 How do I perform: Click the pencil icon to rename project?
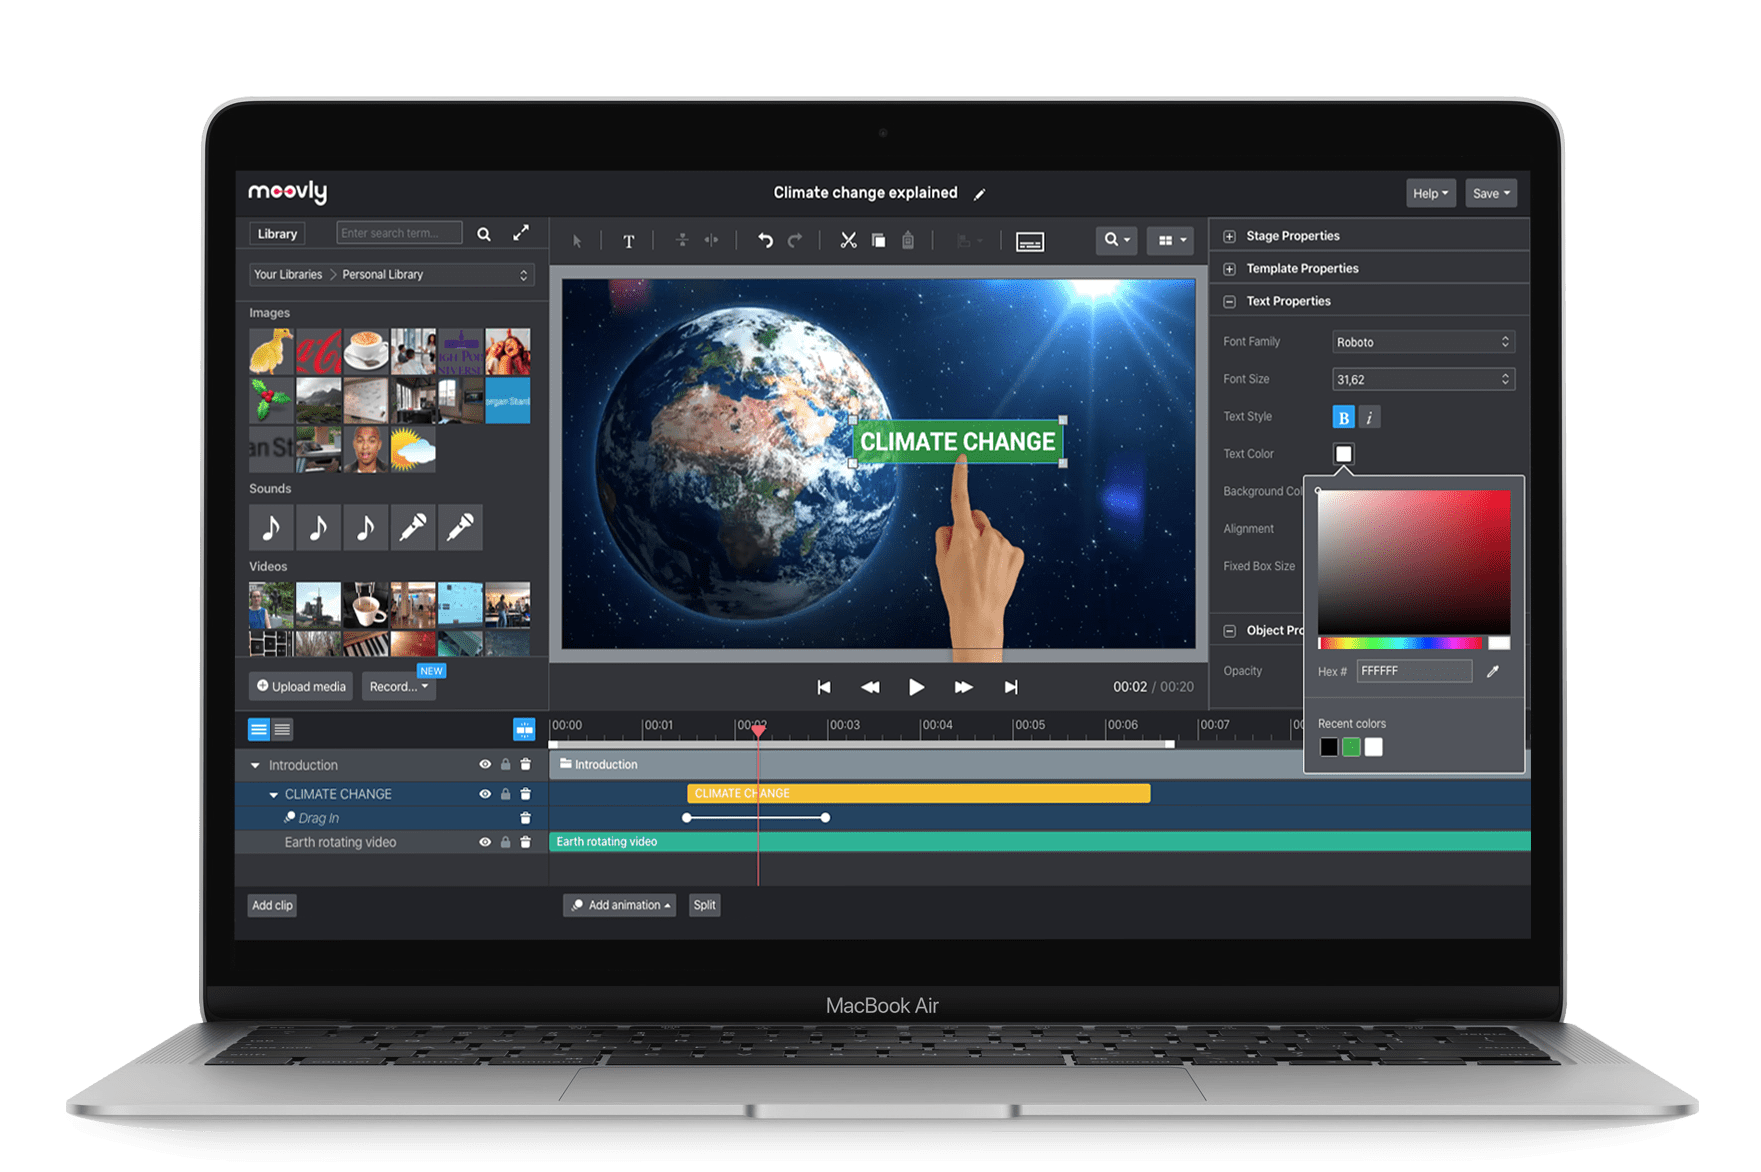tap(980, 194)
